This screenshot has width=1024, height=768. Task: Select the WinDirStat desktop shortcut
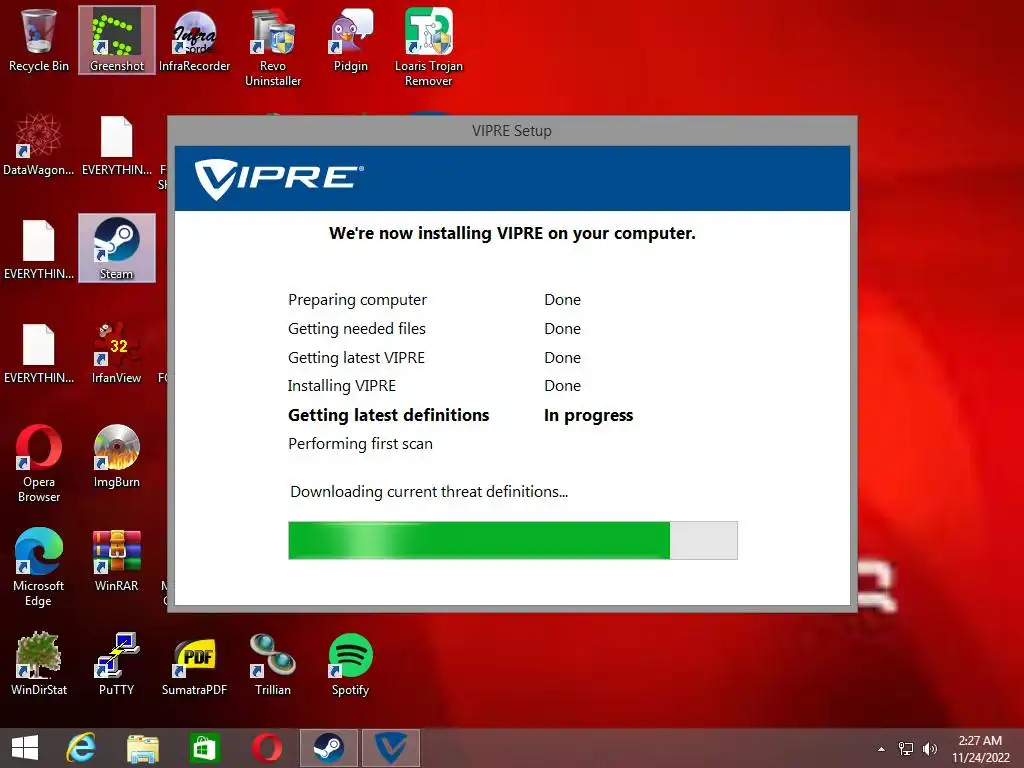(39, 664)
